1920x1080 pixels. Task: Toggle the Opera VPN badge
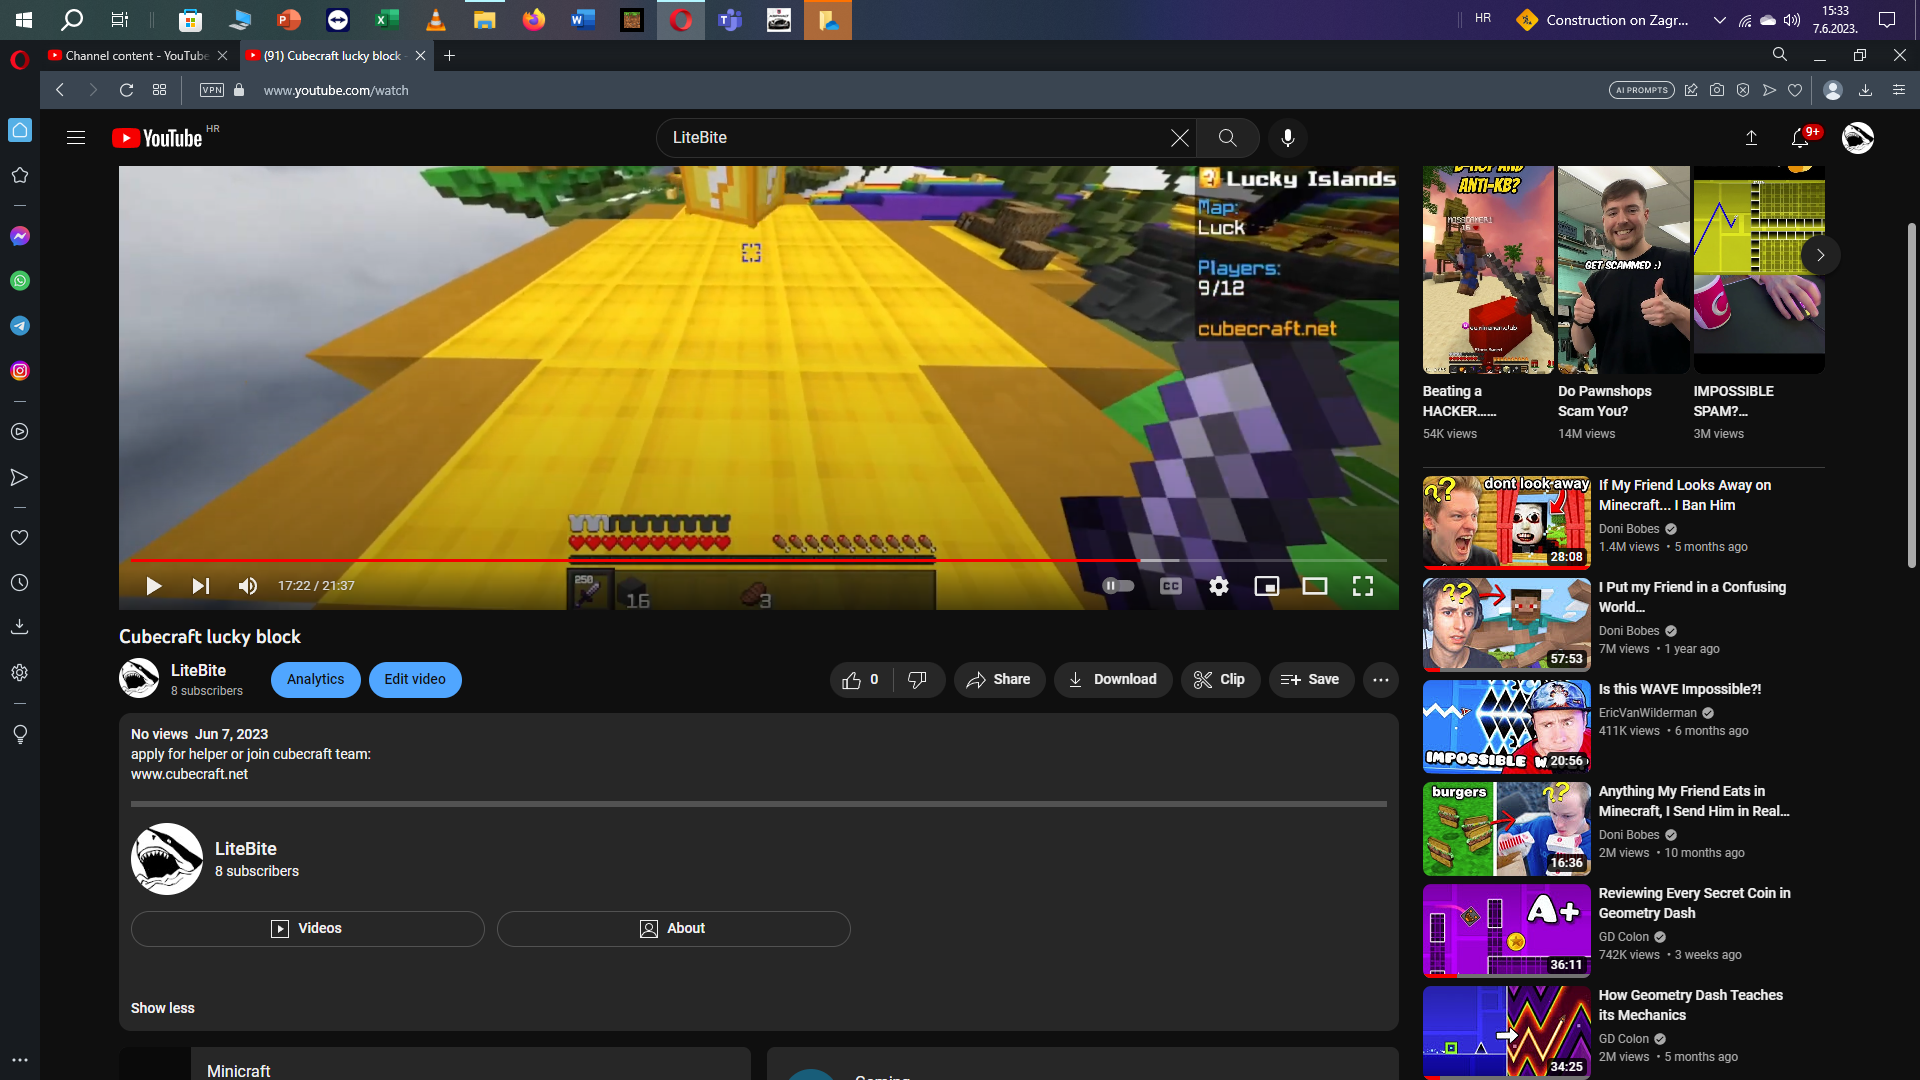click(x=212, y=90)
